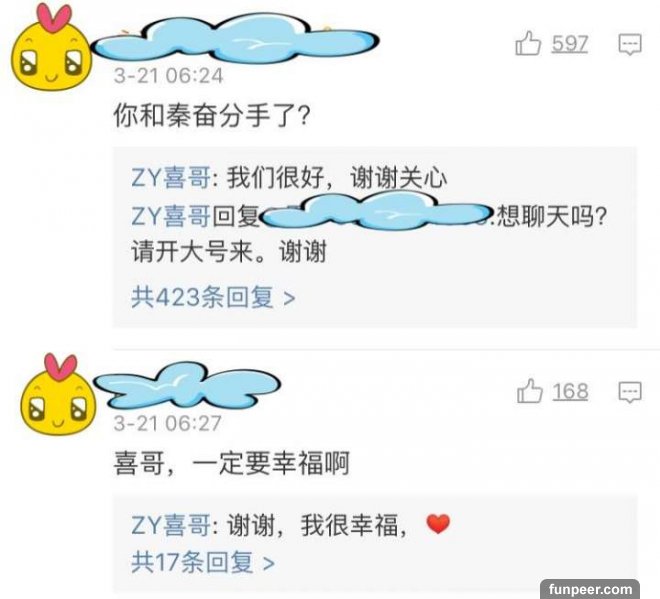
Task: Expand the 共423条回复 thread
Action: point(213,297)
